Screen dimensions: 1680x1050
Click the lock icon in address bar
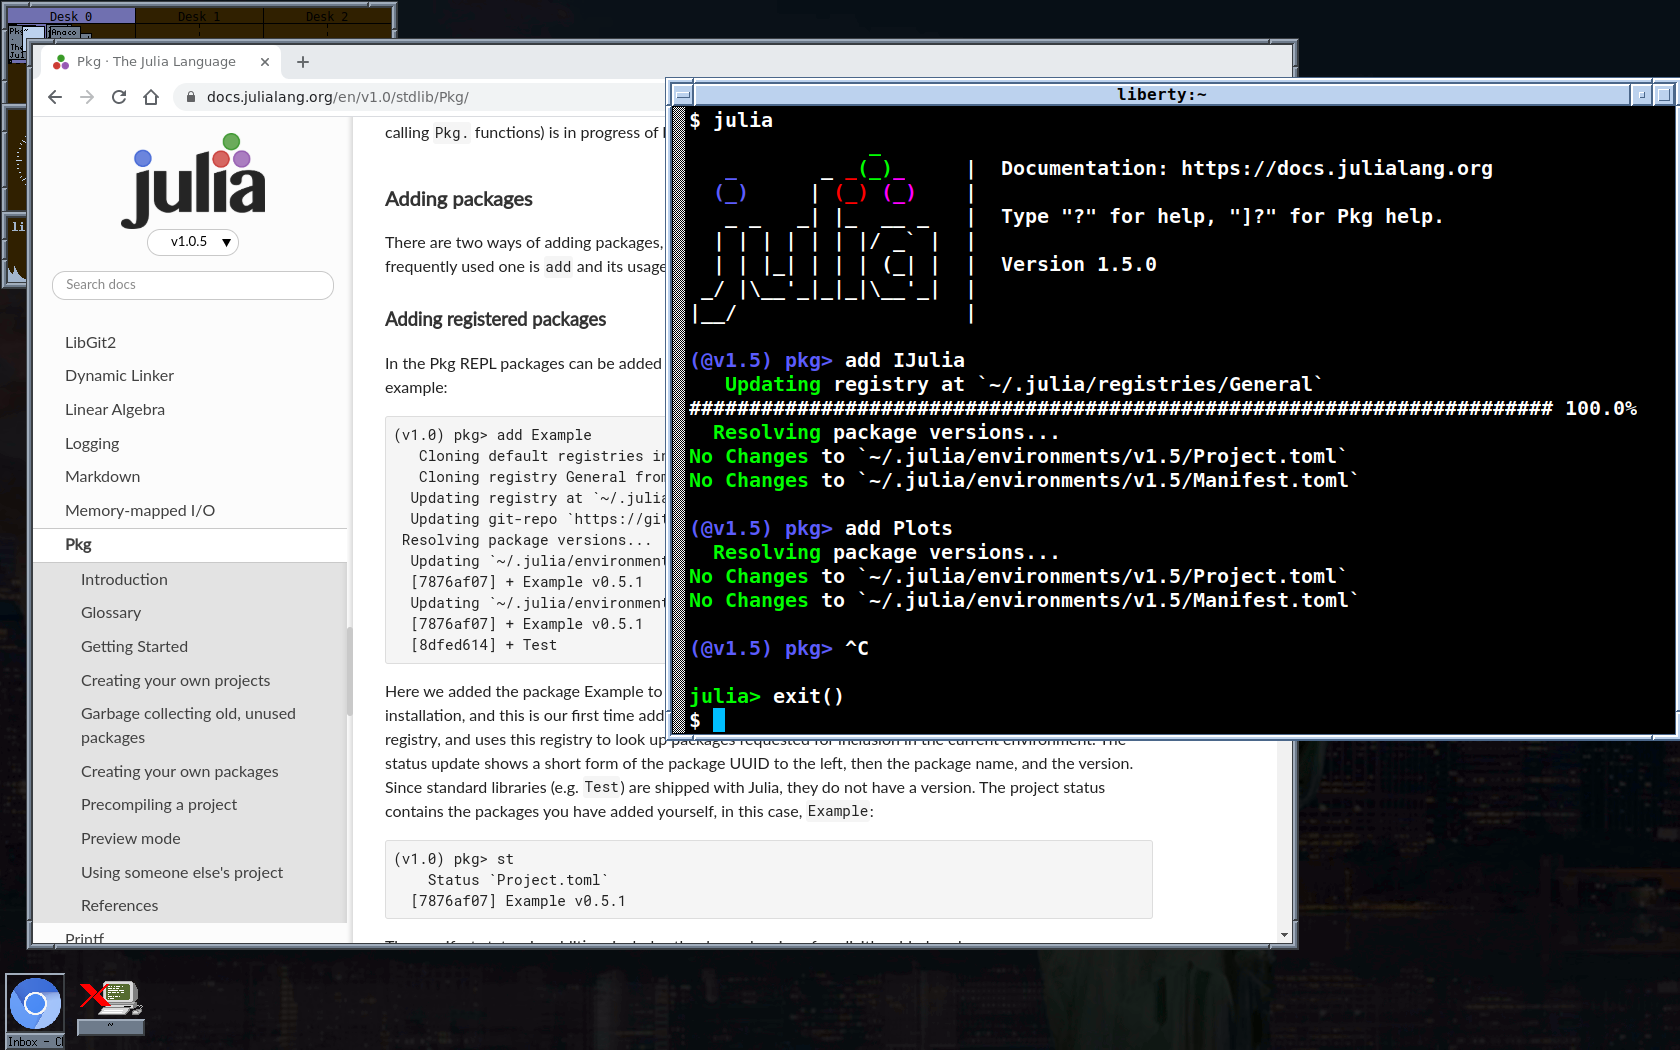[x=191, y=97]
